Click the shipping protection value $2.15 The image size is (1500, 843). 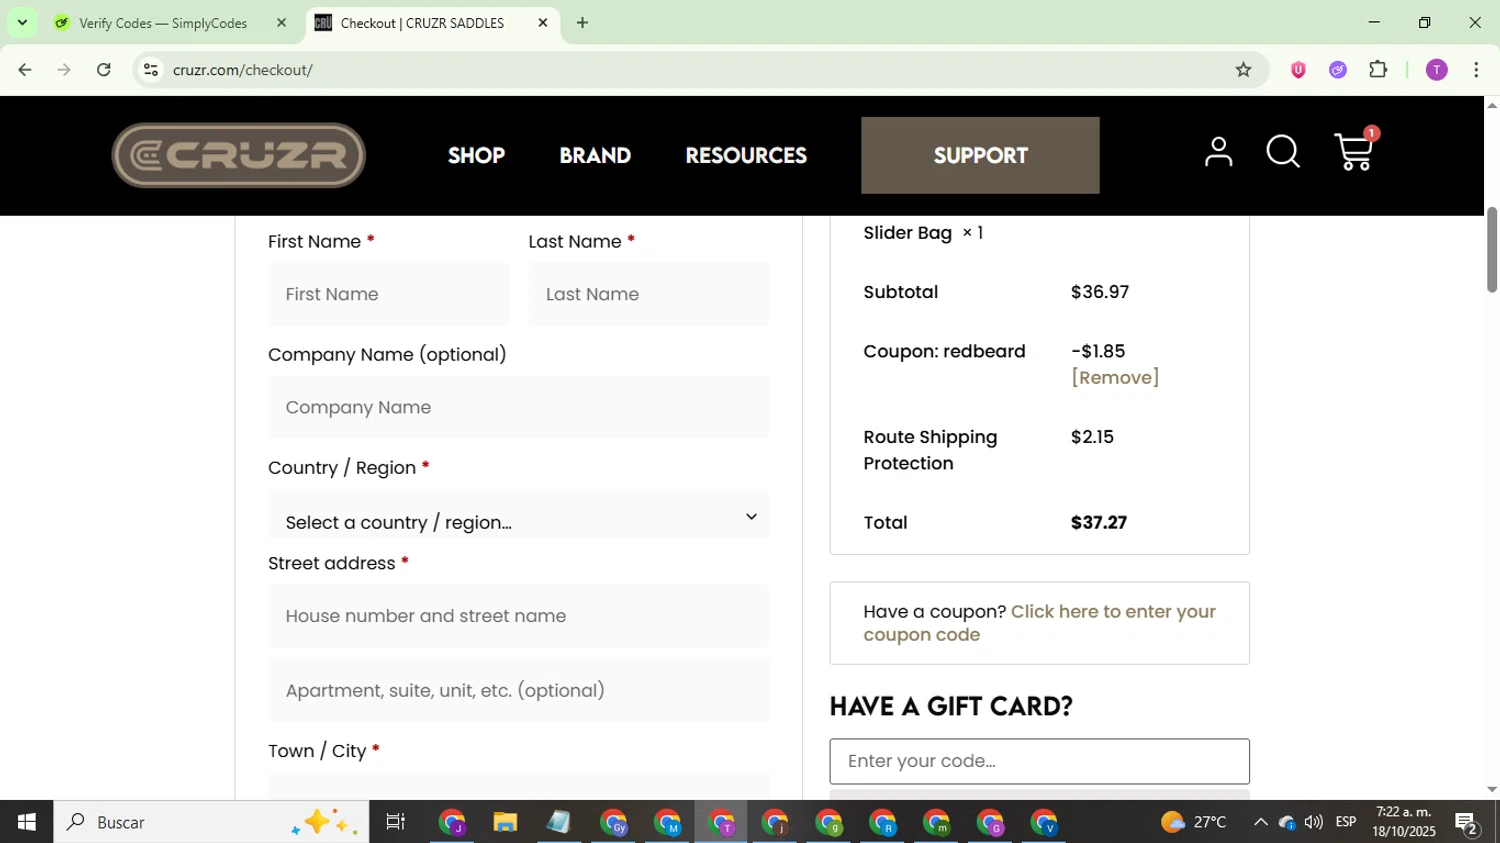click(1092, 437)
